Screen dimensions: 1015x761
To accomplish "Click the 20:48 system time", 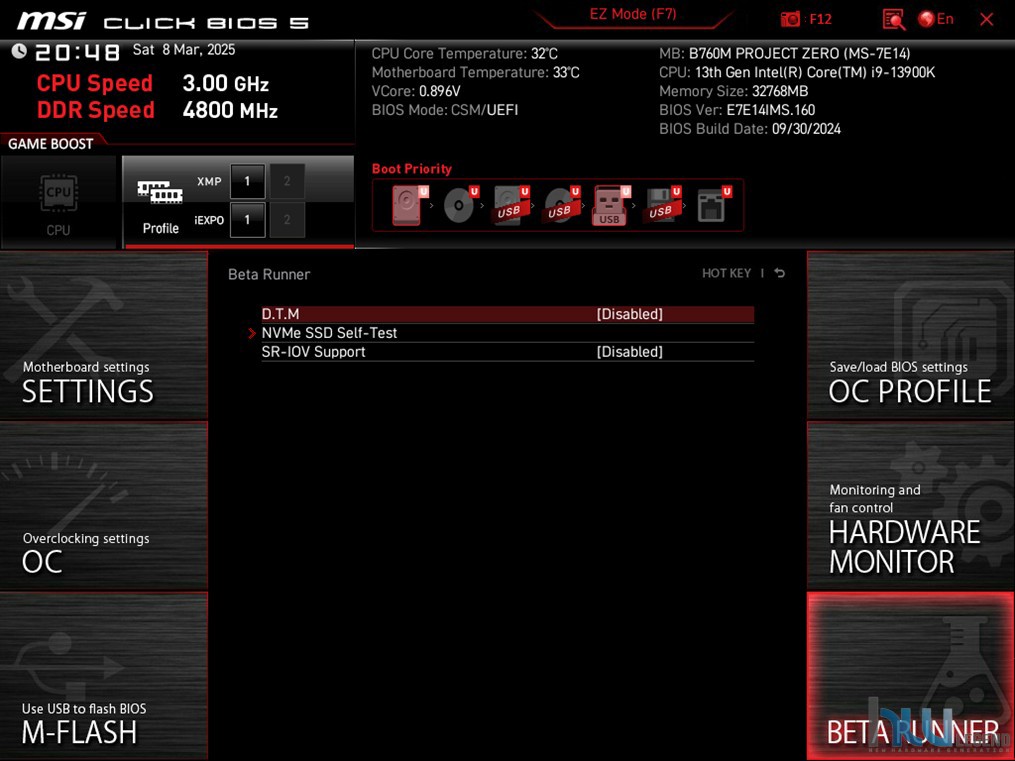I will (77, 52).
